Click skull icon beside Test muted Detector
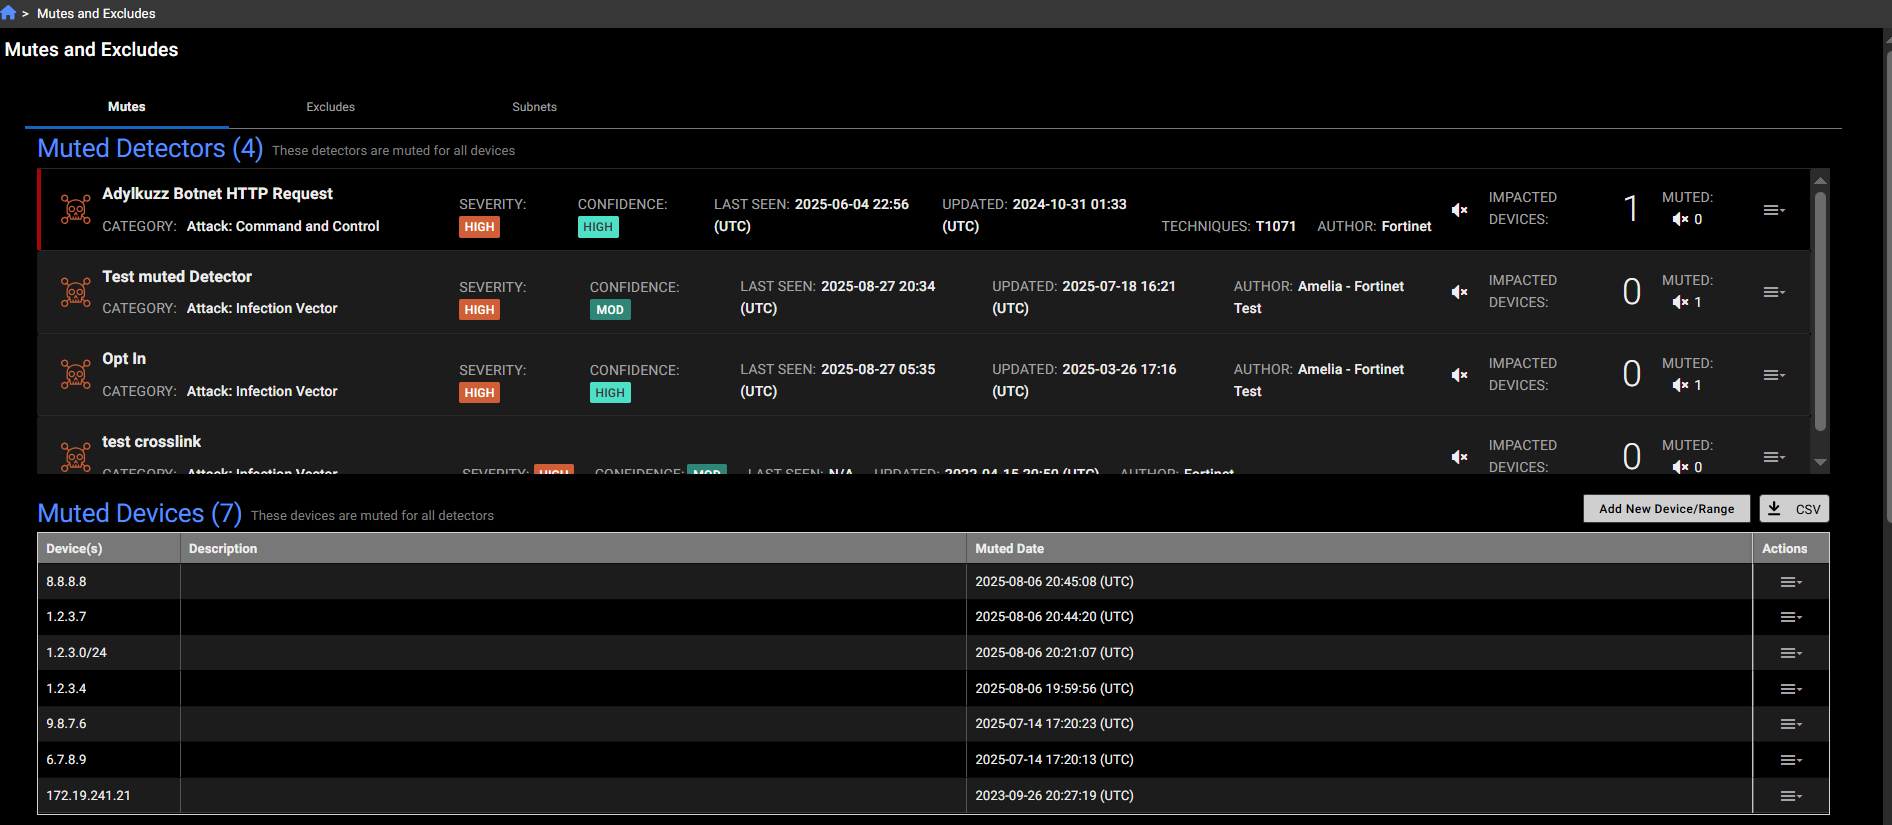Image resolution: width=1892 pixels, height=825 pixels. (x=75, y=292)
